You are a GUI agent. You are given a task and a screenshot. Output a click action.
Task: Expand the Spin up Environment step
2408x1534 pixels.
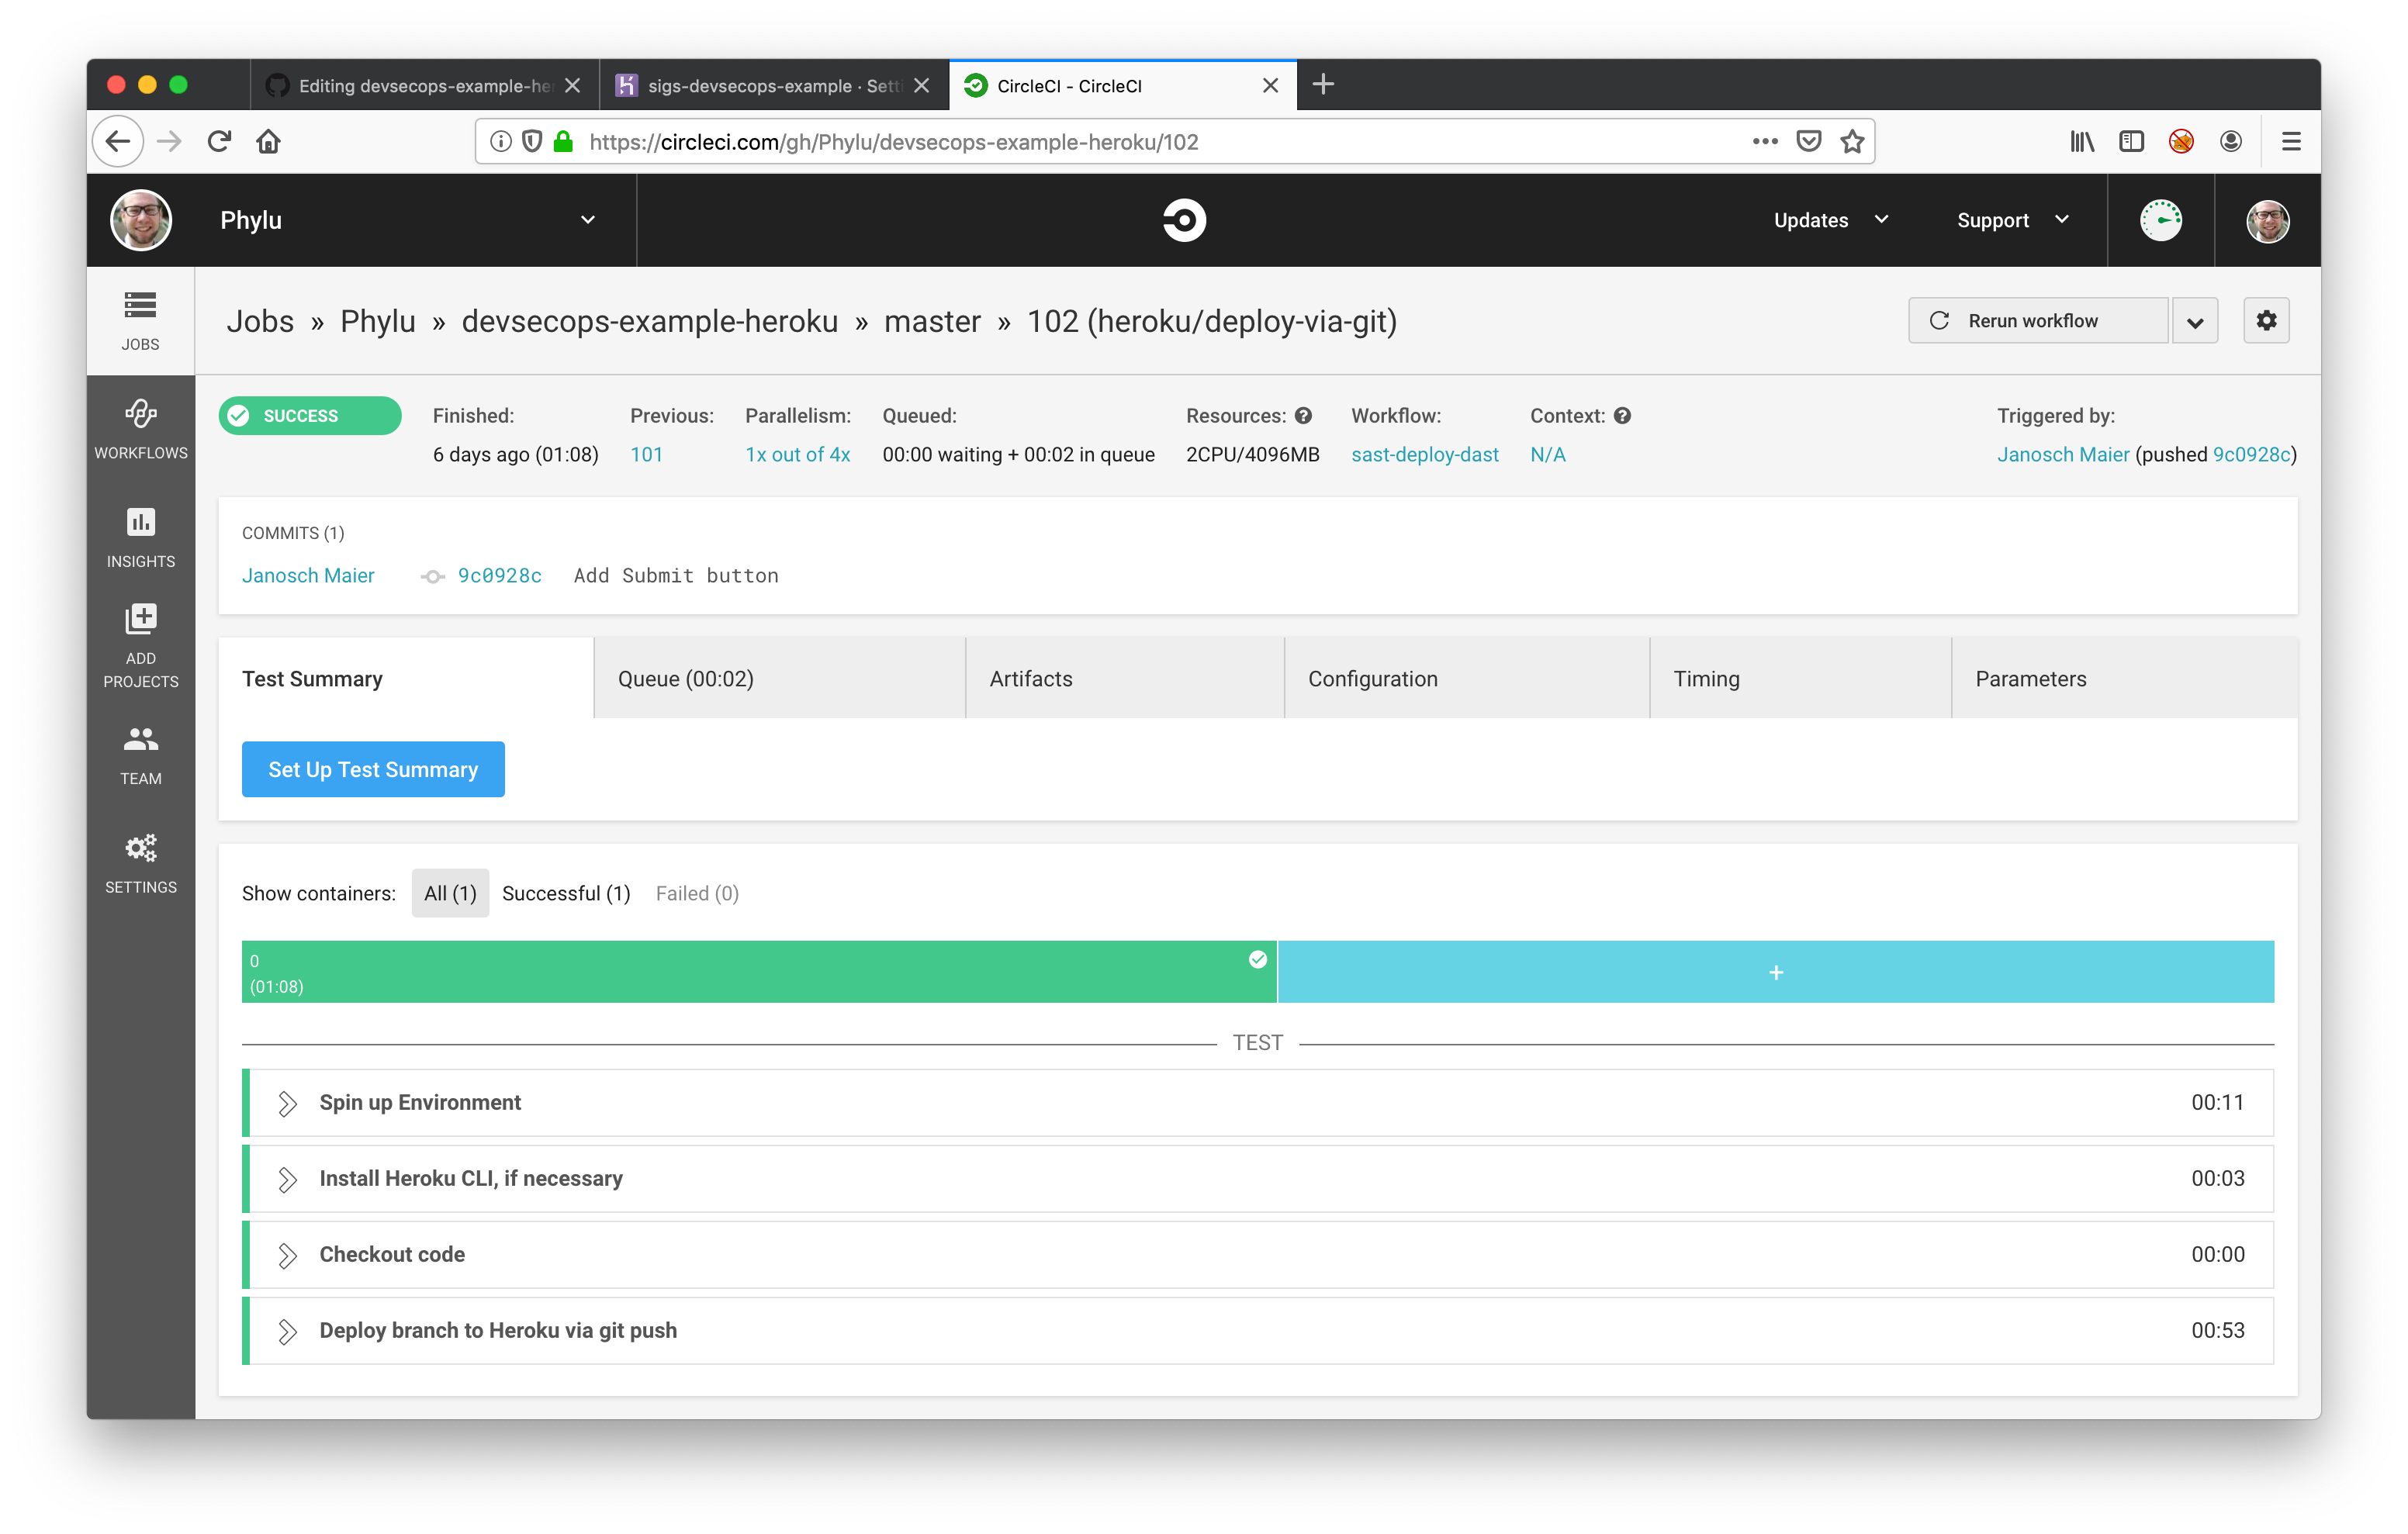pos(288,1103)
